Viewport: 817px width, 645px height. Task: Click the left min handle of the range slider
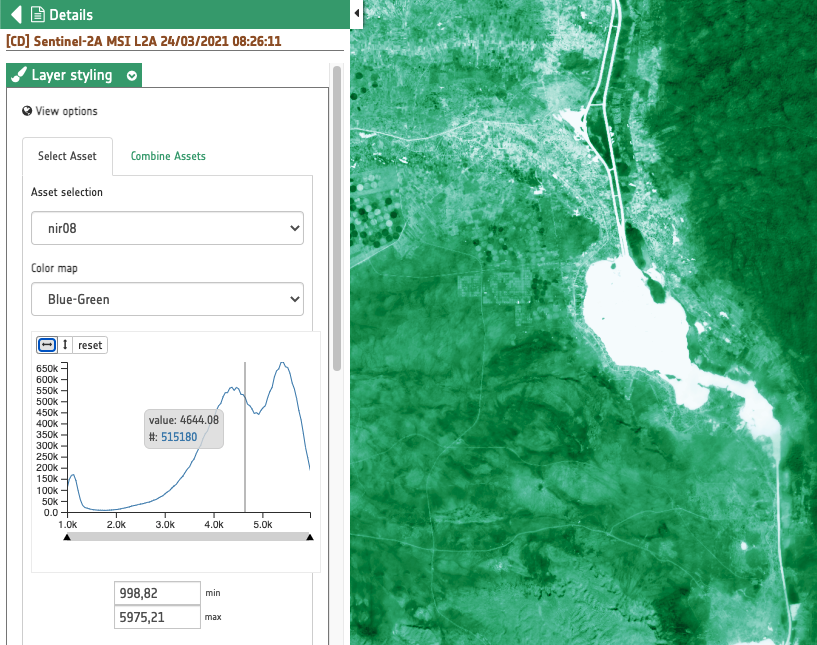67,537
